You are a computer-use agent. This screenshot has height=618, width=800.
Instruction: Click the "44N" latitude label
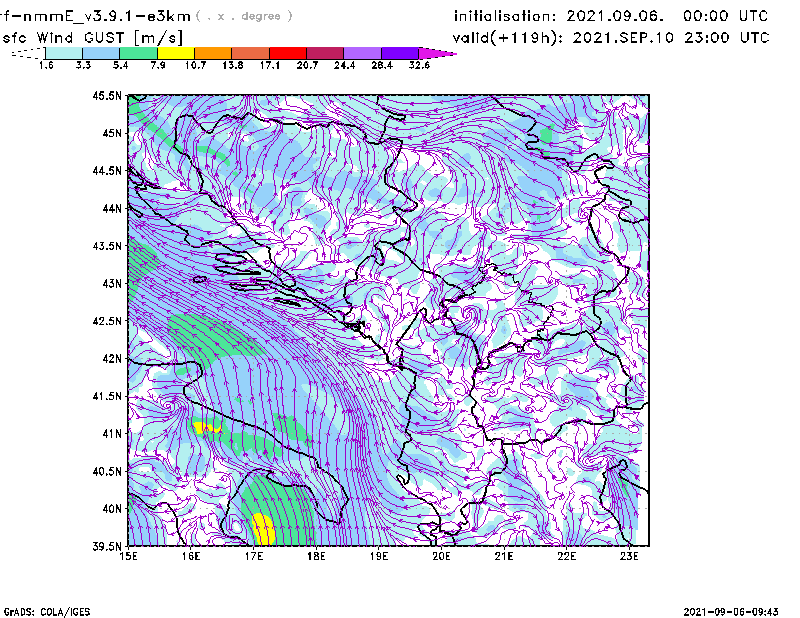112,208
